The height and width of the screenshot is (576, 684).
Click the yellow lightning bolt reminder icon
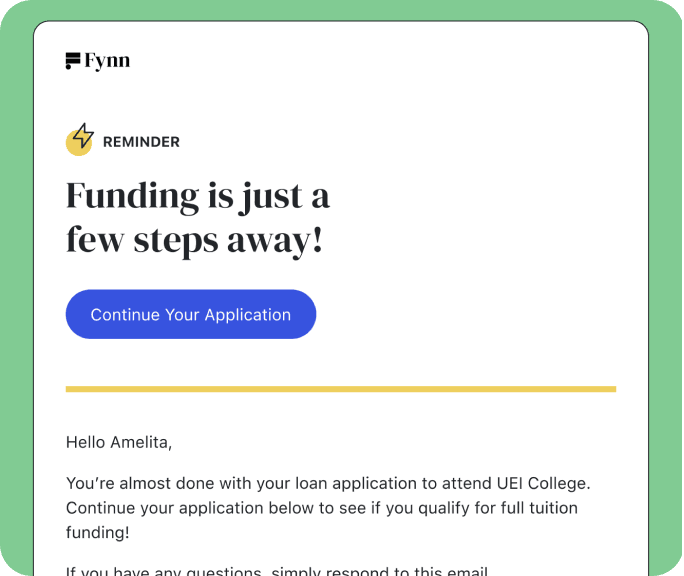pos(80,140)
